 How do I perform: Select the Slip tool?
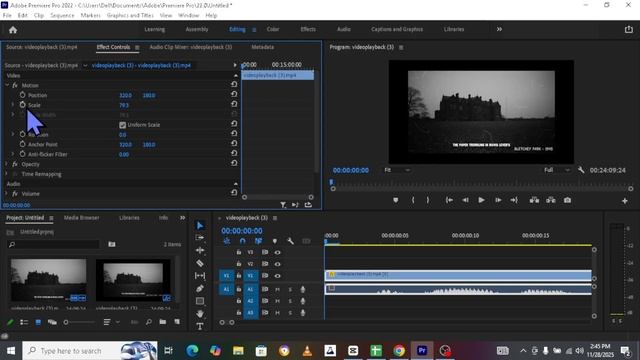(200, 276)
